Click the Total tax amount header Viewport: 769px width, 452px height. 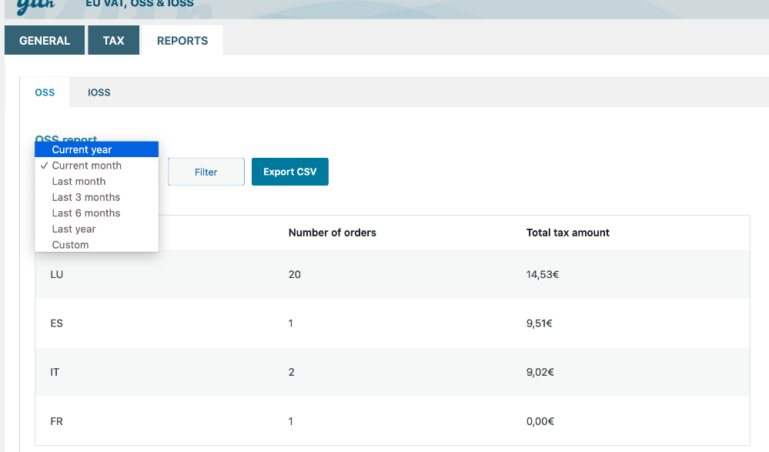point(567,233)
